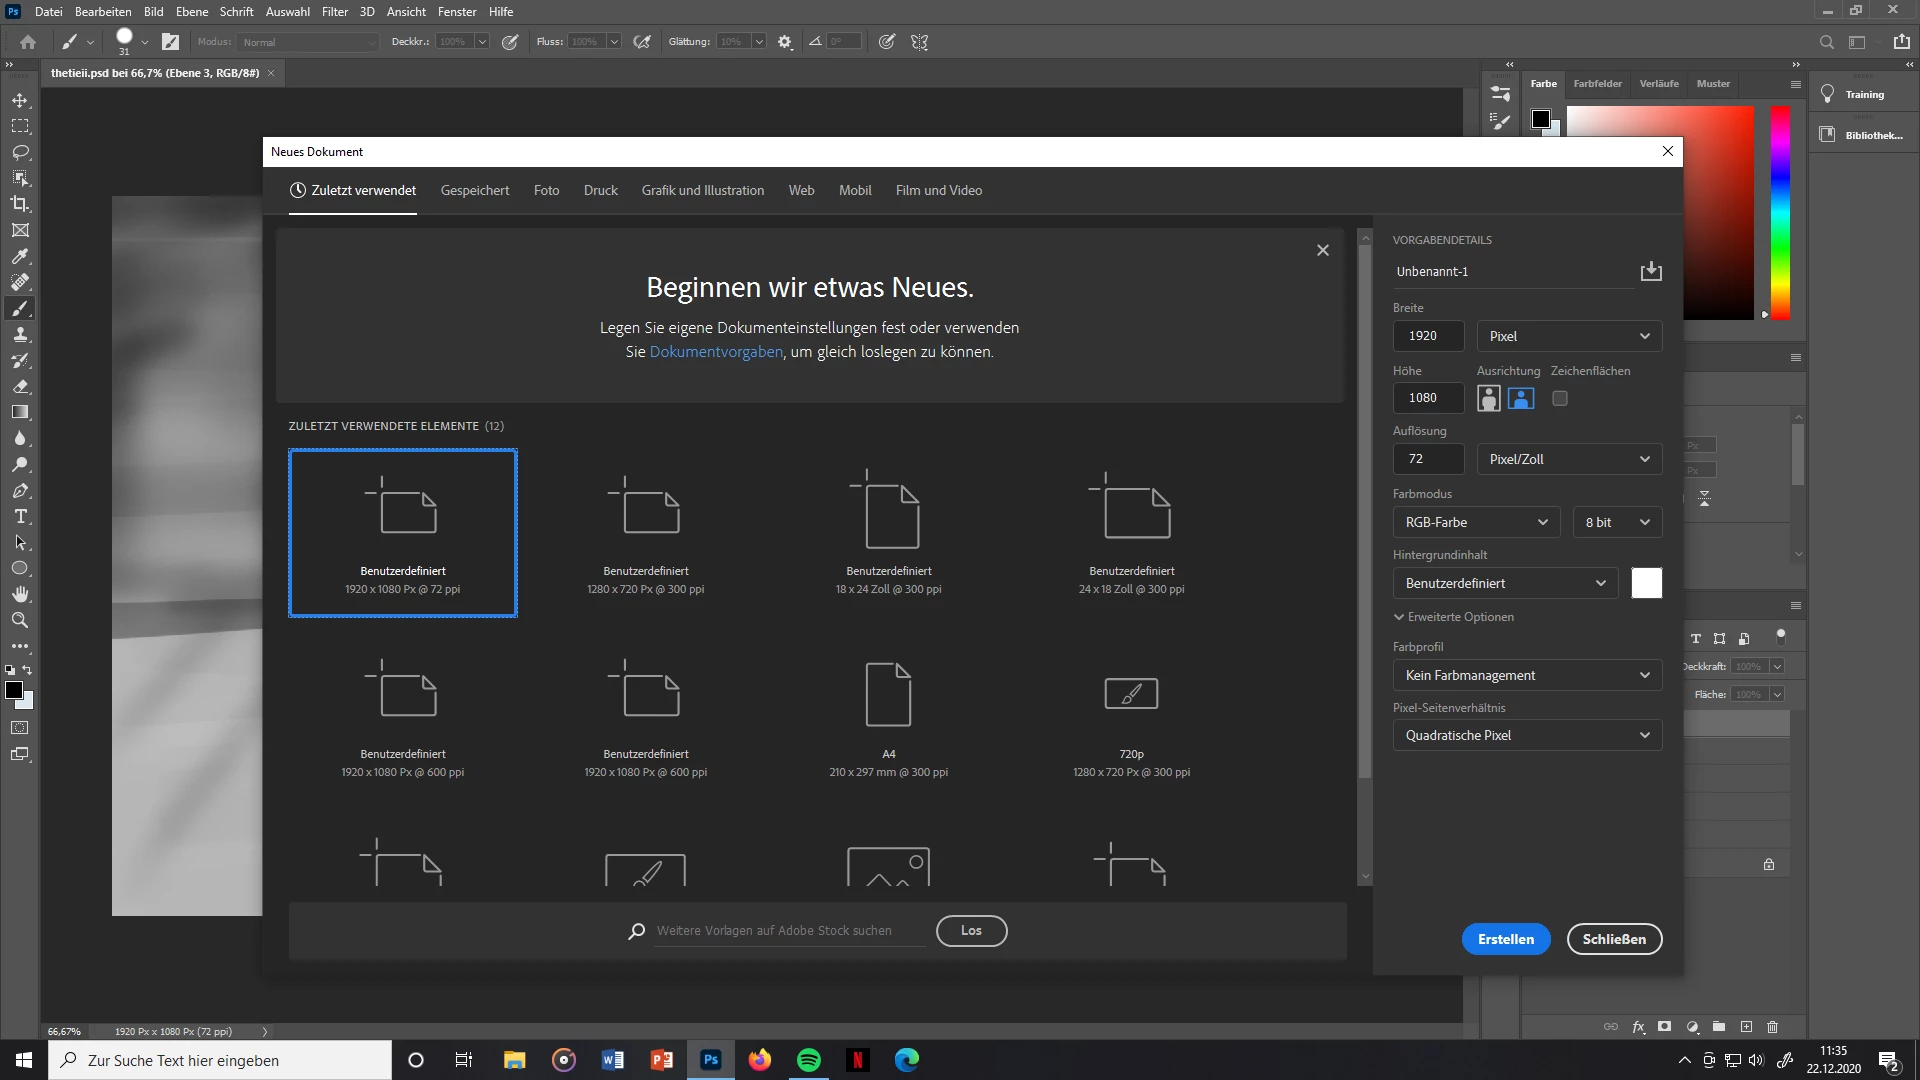
Task: Select the Crop tool
Action: [x=20, y=204]
